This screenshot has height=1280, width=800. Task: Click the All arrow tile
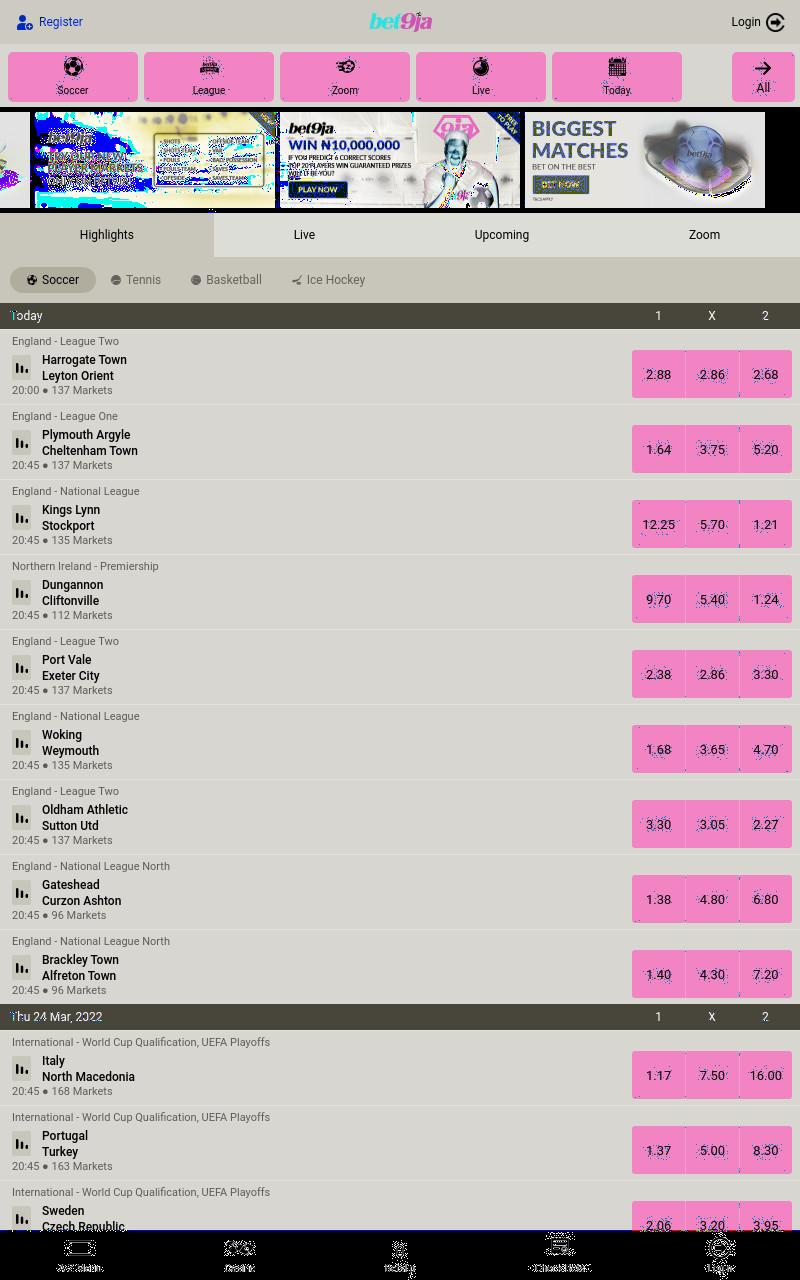pos(763,77)
